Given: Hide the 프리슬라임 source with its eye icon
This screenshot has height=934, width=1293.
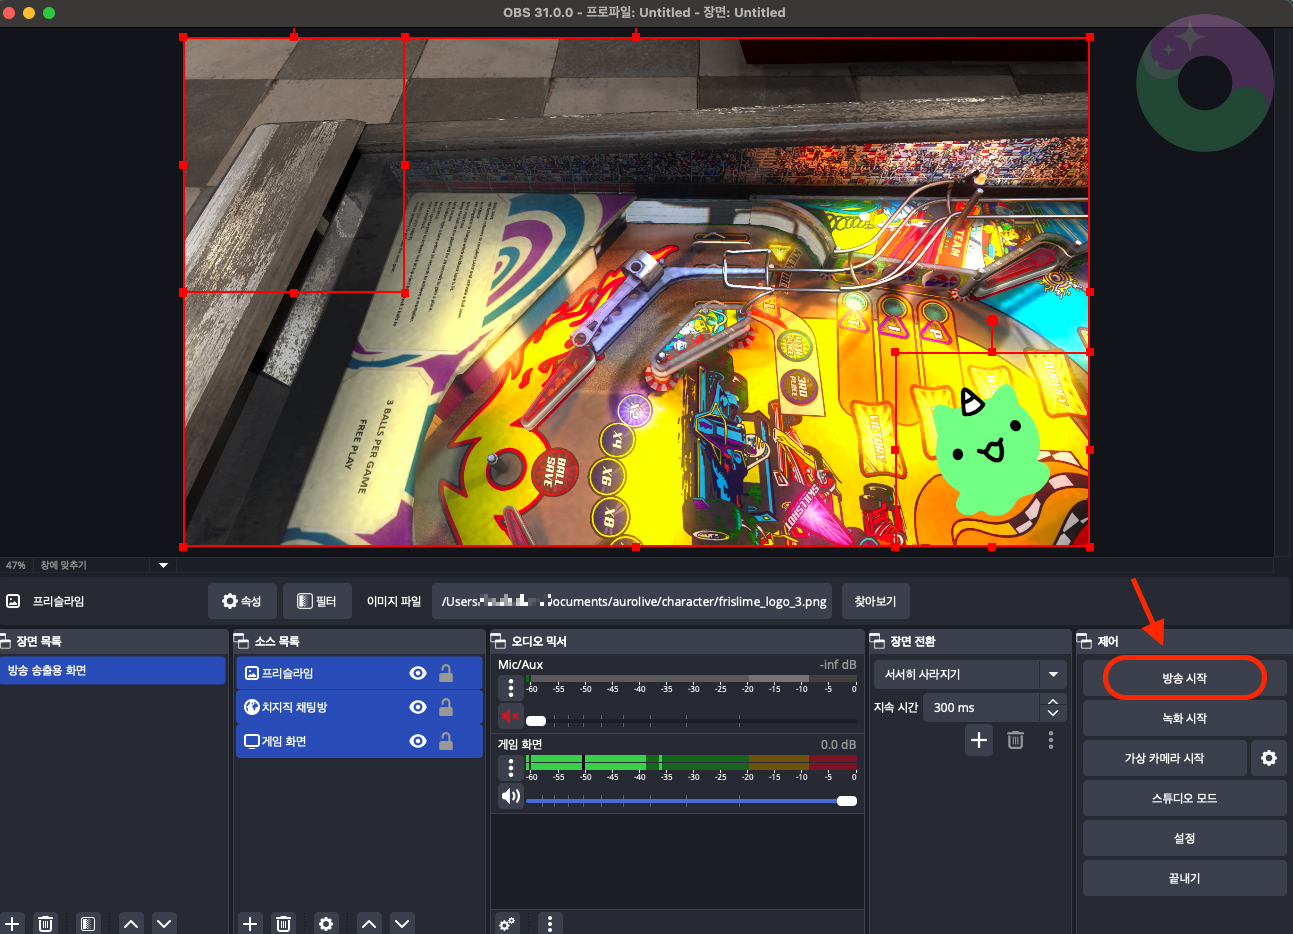Looking at the screenshot, I should coord(418,673).
